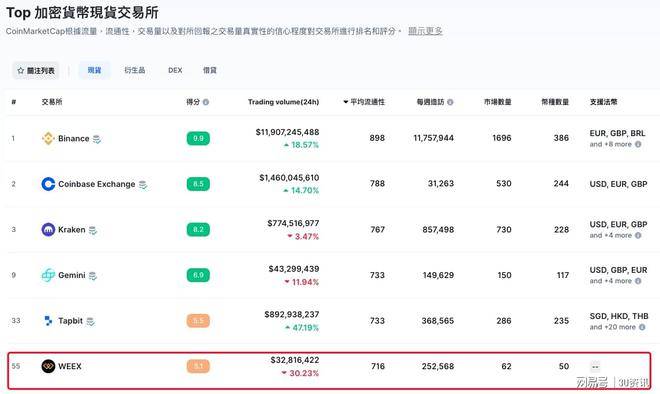Click the reserves stack icon beside Binance
Image resolution: width=660 pixels, height=394 pixels.
point(97,139)
